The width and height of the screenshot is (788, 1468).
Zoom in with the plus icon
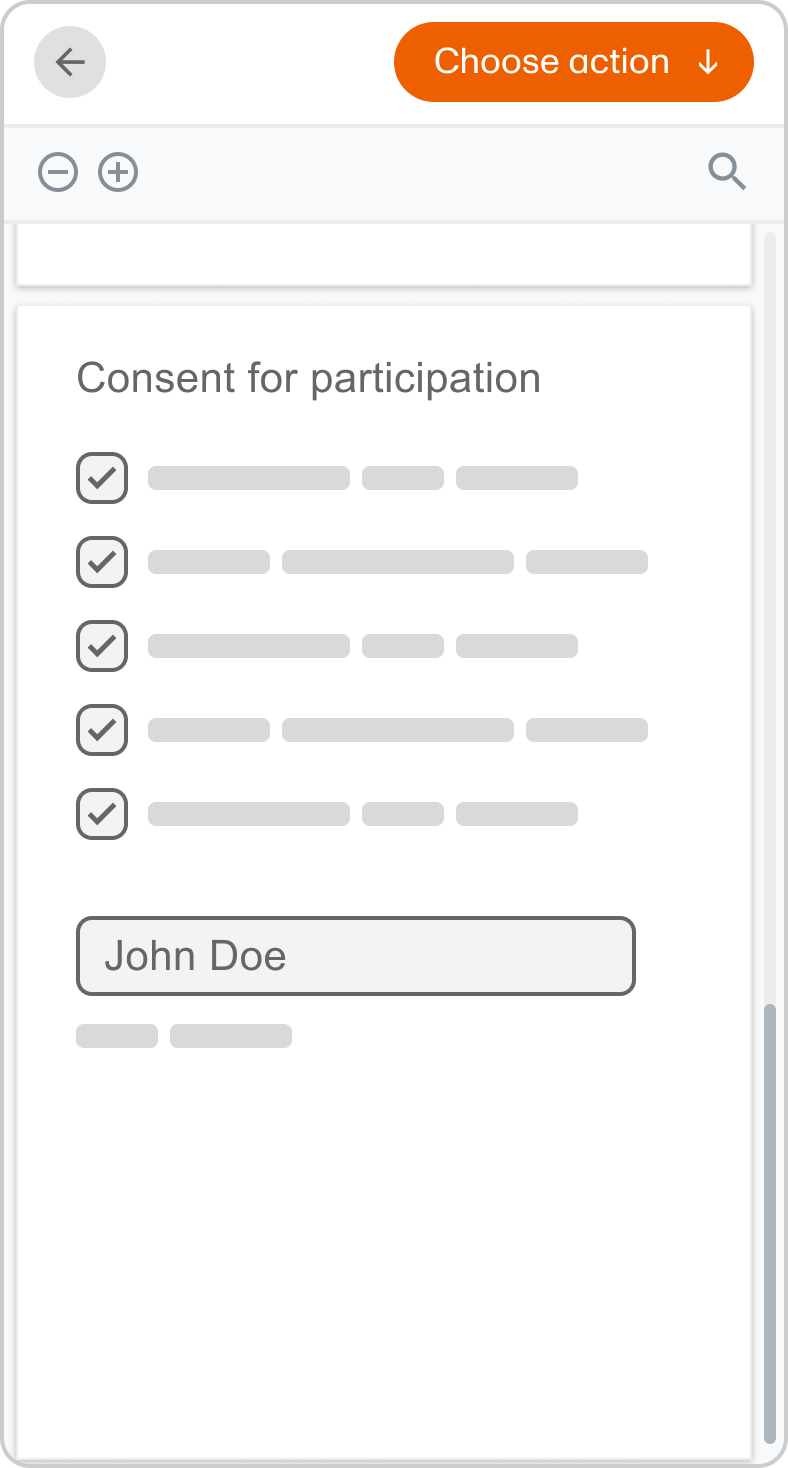[118, 172]
